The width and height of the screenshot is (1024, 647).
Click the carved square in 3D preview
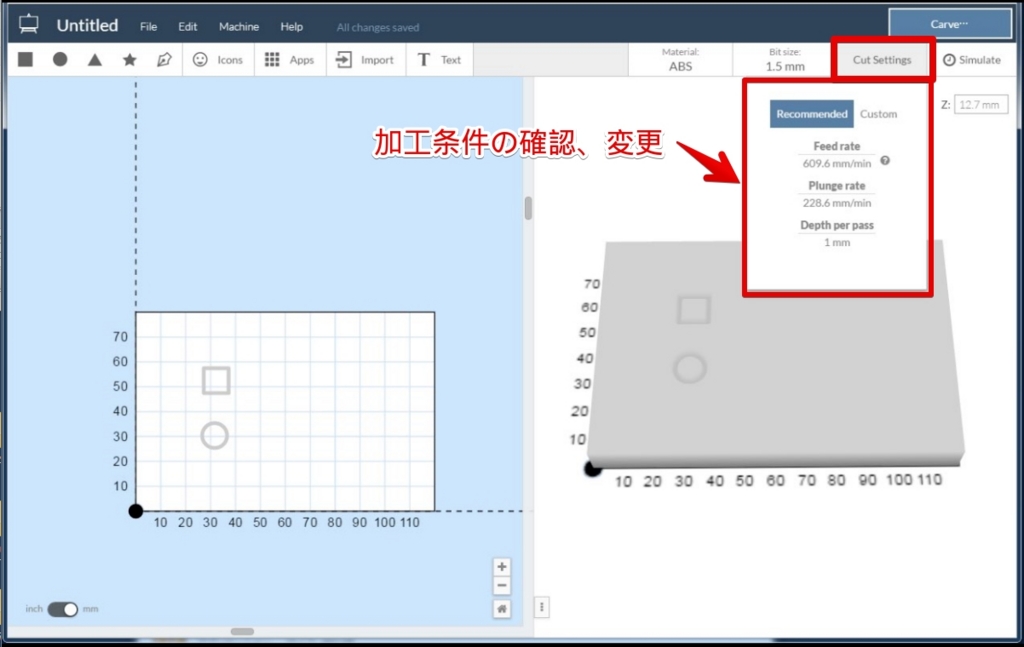693,310
